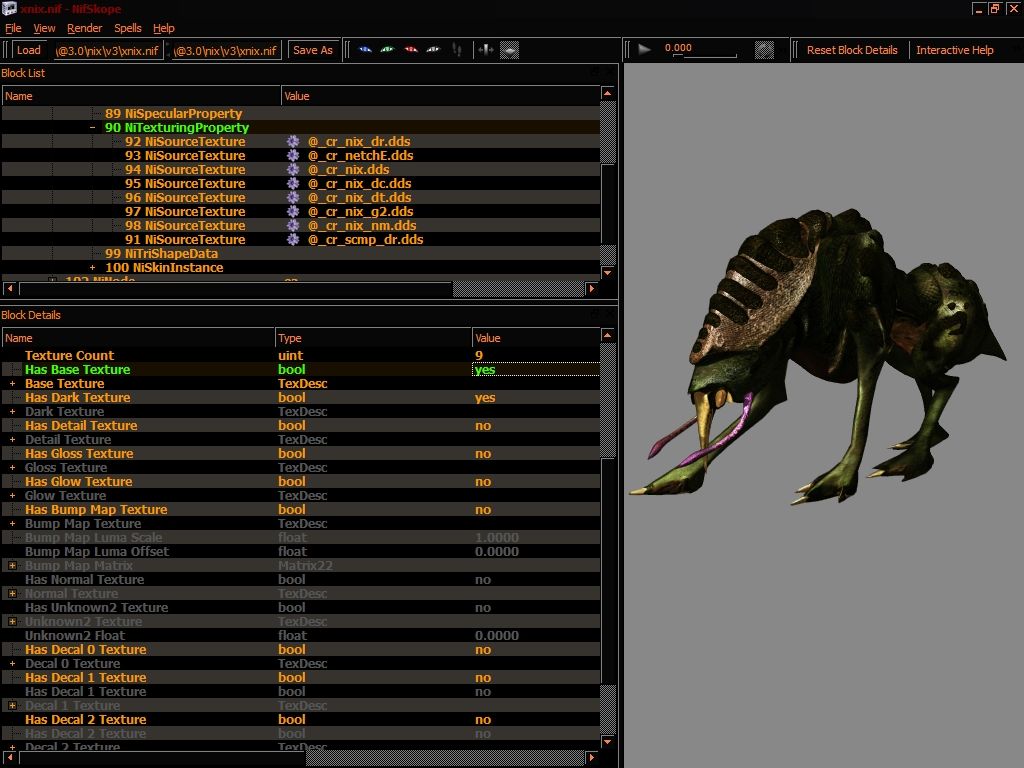Click texture icon beside @_cr_nix_nm.dds

(293, 226)
